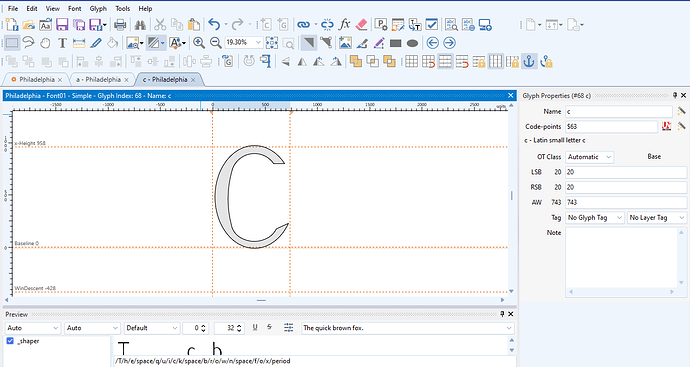The height and width of the screenshot is (367, 690).
Task: Toggle the rectangle selection mode
Action: [x=12, y=43]
